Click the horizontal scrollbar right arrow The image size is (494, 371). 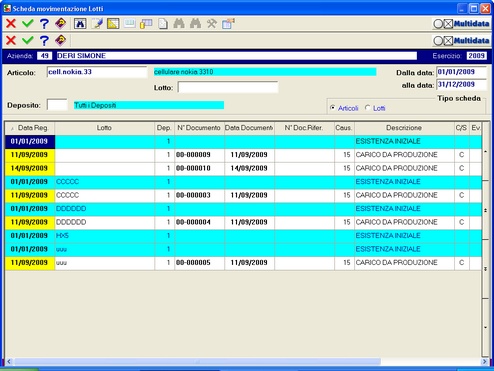coord(485,361)
